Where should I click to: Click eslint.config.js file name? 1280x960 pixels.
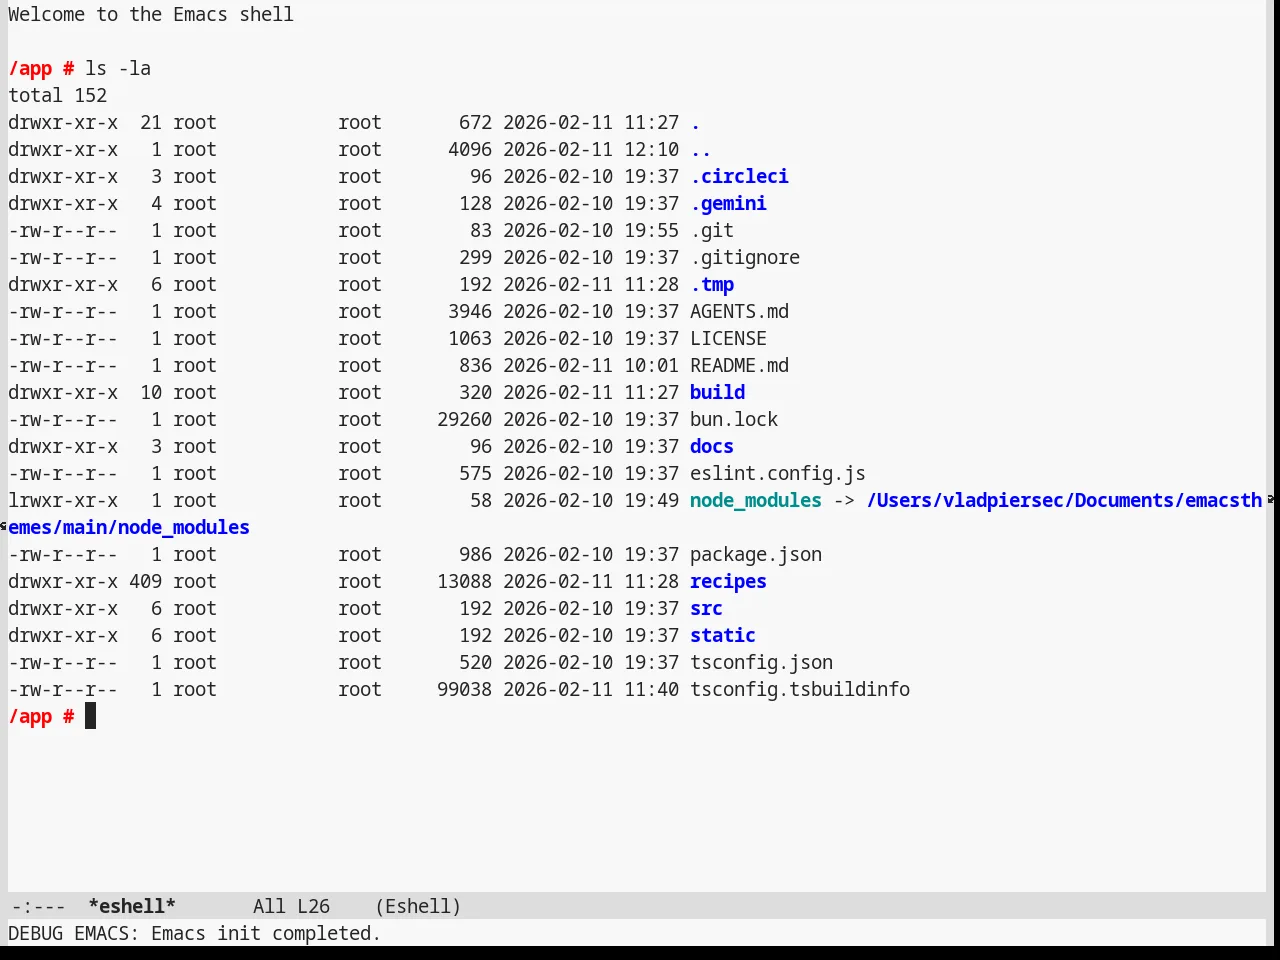(778, 473)
